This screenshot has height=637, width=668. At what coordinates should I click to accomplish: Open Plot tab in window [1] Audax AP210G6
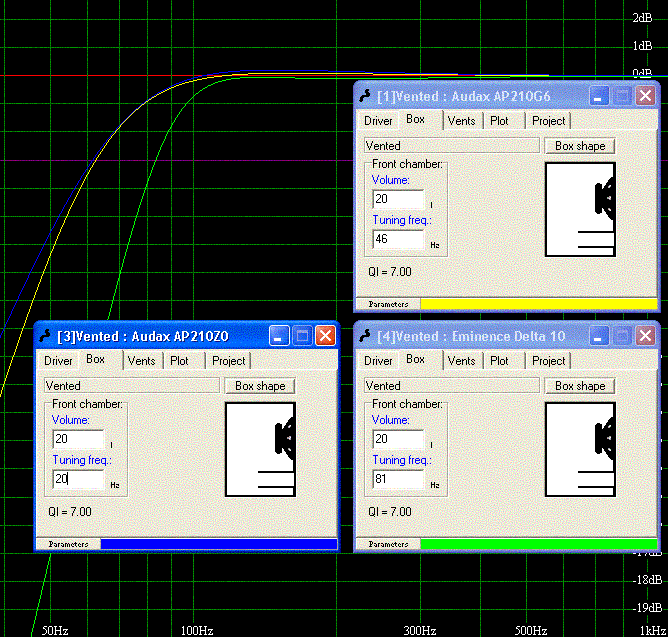pos(499,121)
